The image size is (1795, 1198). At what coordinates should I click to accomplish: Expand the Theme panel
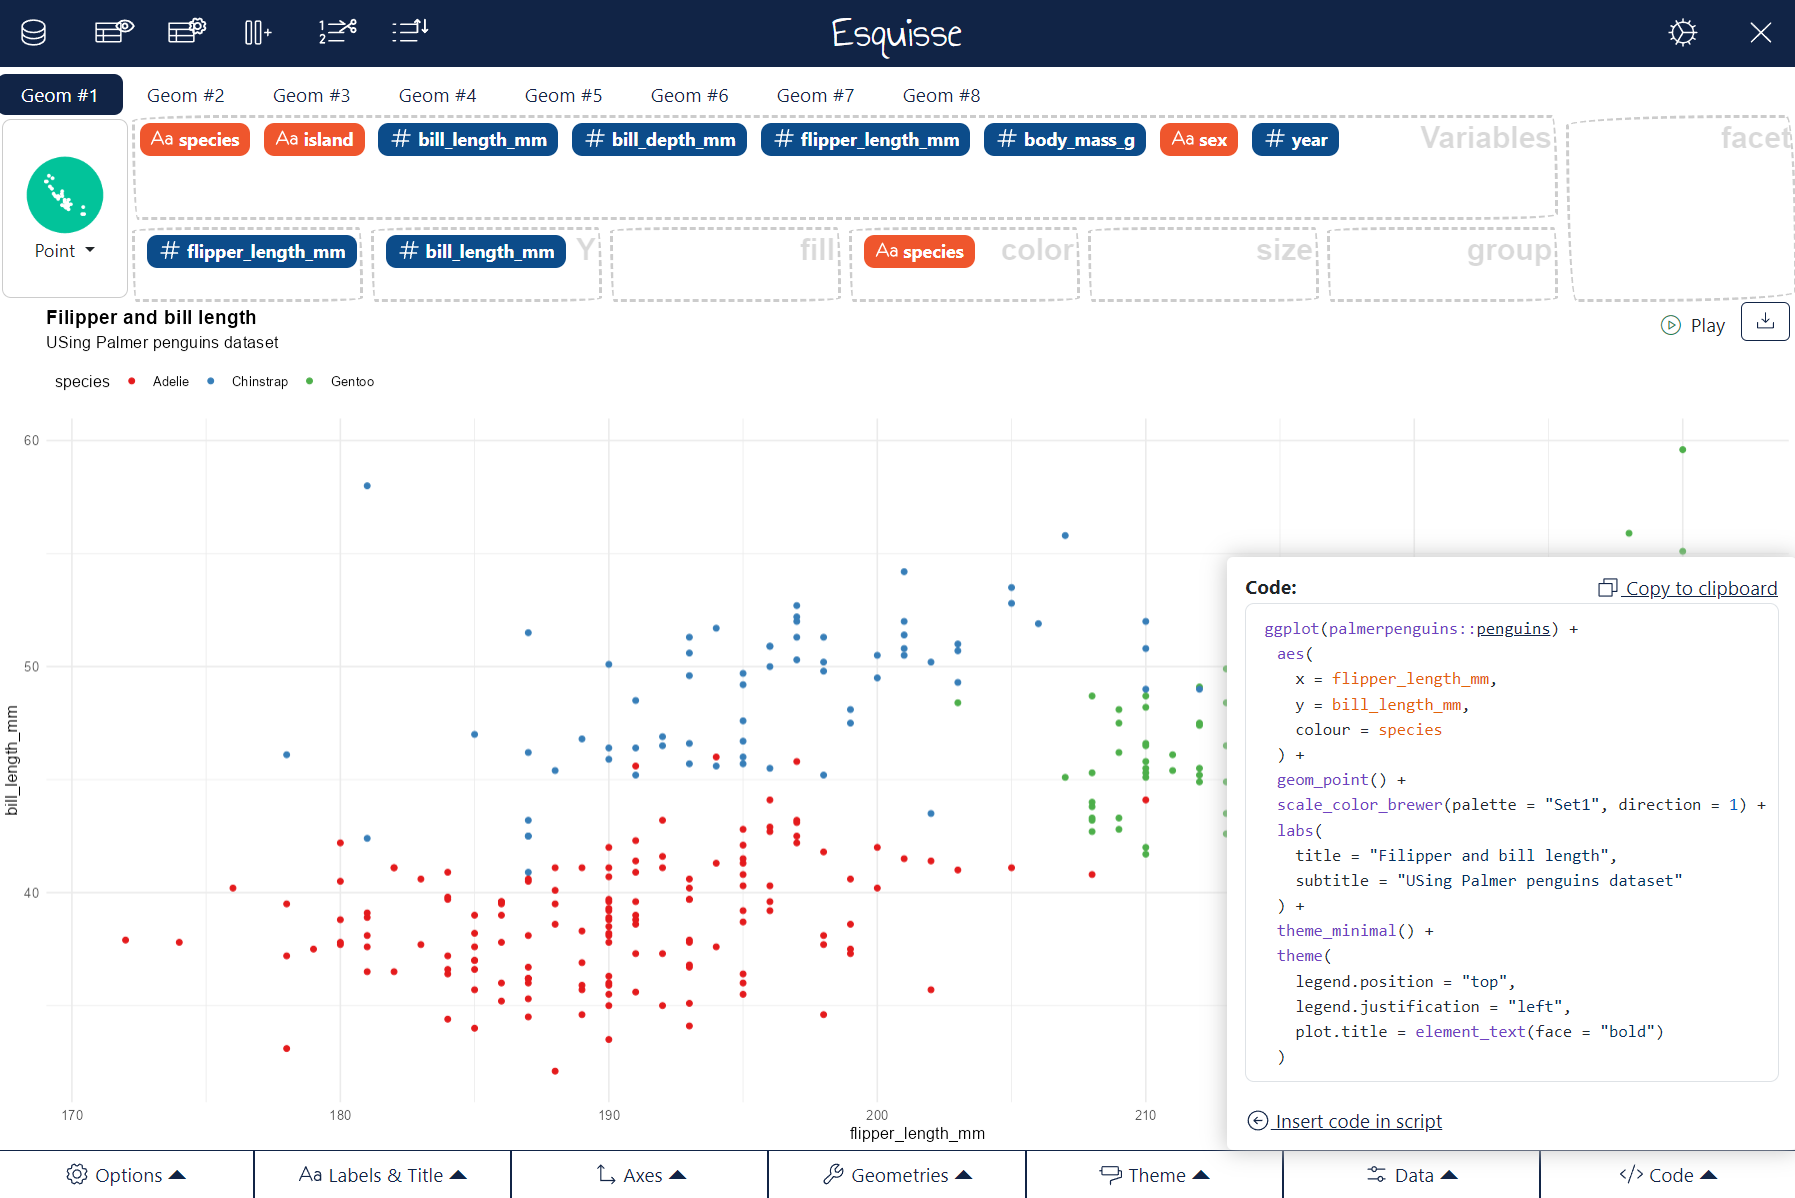(x=1155, y=1175)
